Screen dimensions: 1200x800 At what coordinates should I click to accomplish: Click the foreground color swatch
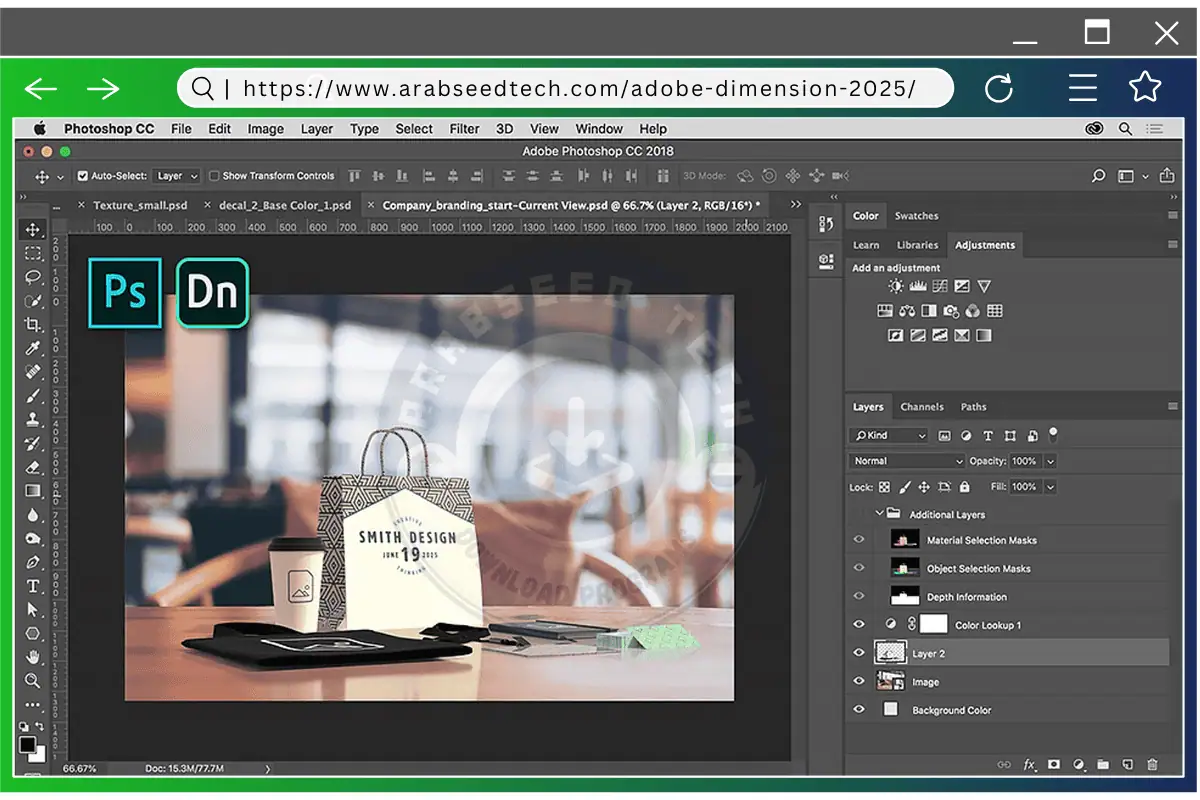27,745
